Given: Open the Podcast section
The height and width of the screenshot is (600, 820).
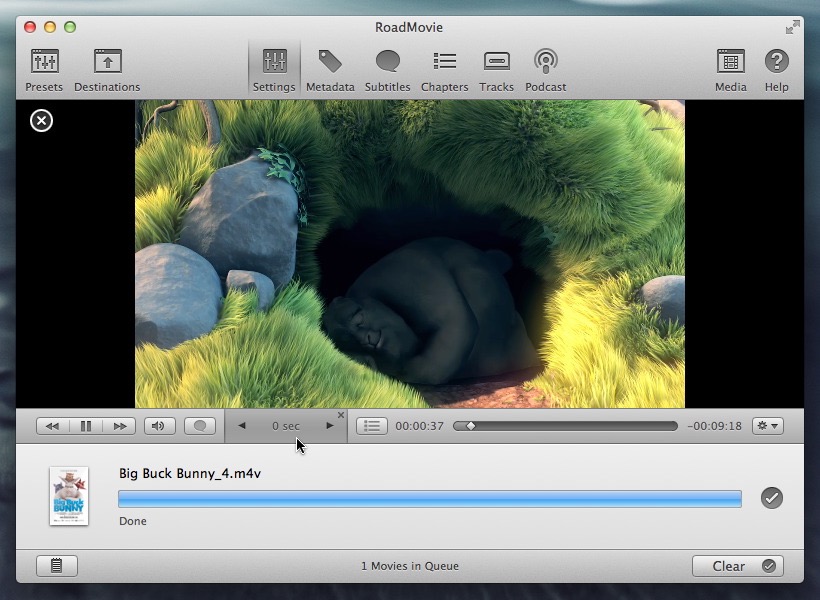Looking at the screenshot, I should click(545, 70).
